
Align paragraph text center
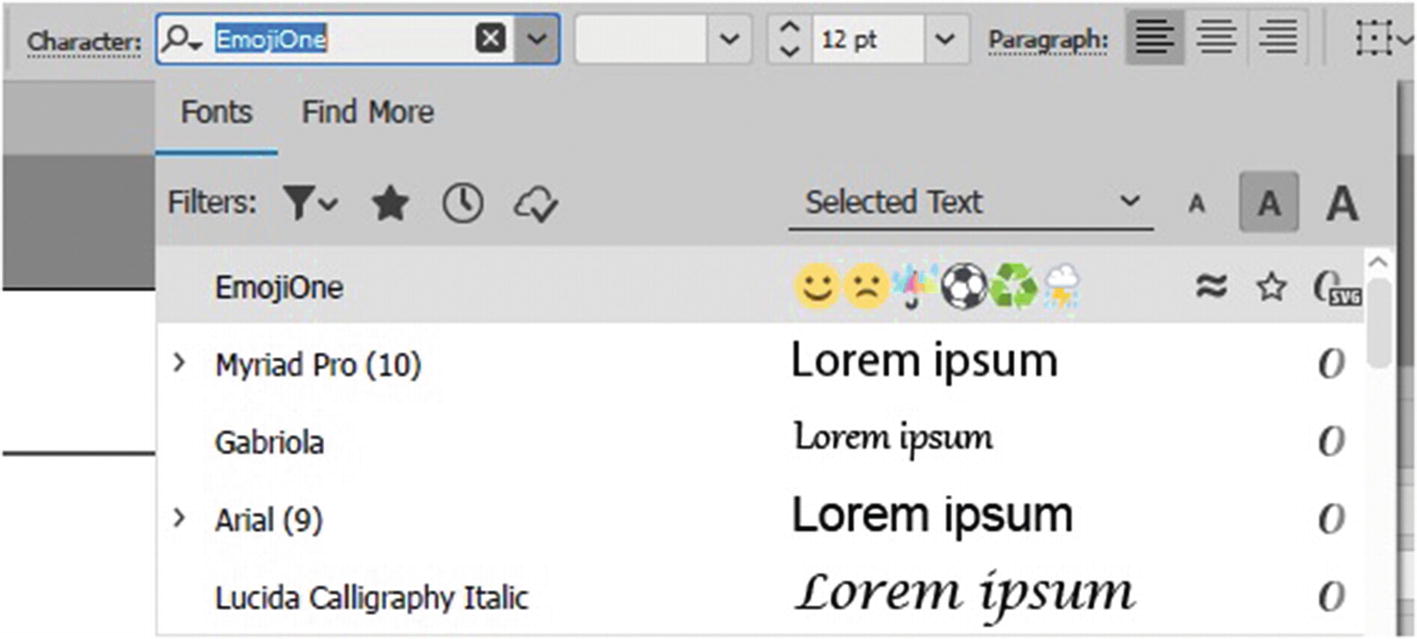[1216, 38]
